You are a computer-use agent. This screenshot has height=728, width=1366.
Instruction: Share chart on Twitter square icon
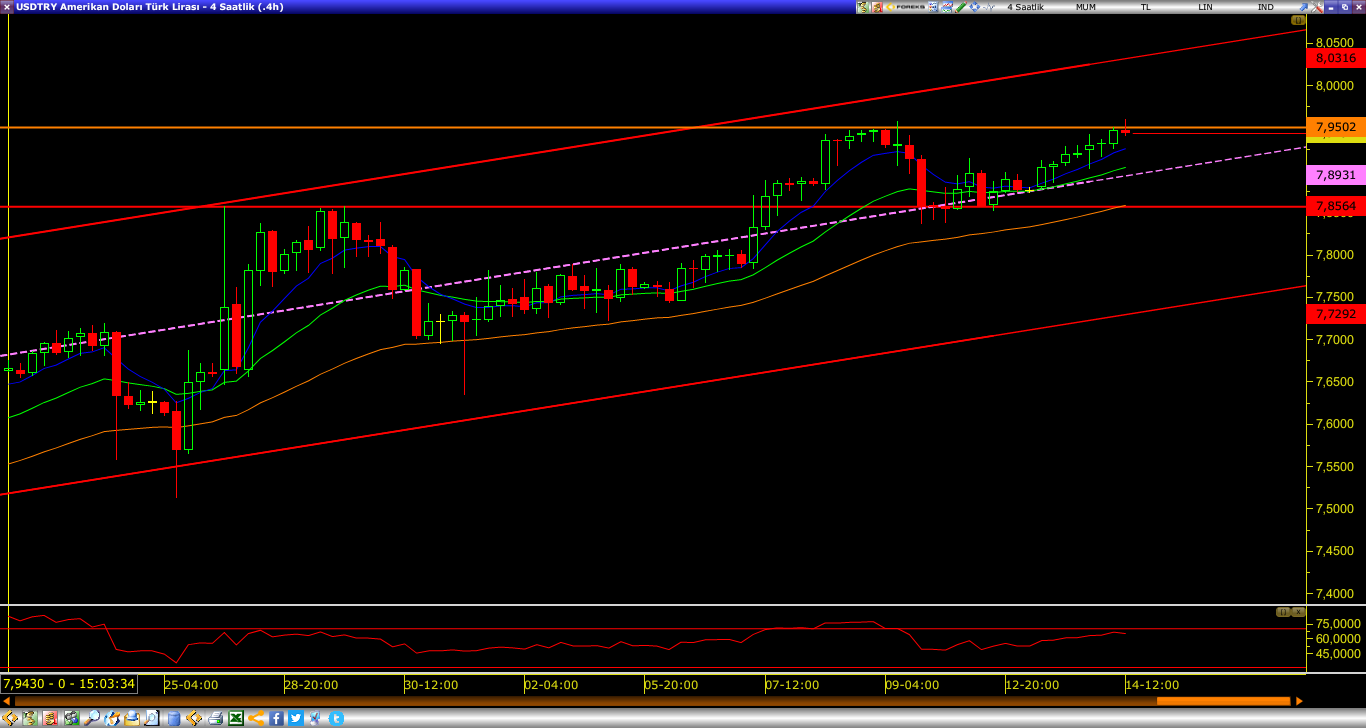click(296, 718)
